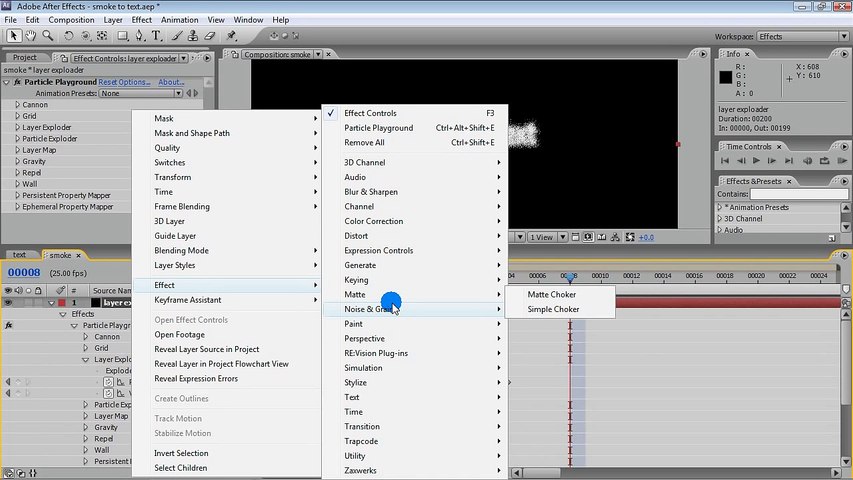Expand the Cannon property group in Effect Controls
The image size is (853, 480).
[17, 104]
